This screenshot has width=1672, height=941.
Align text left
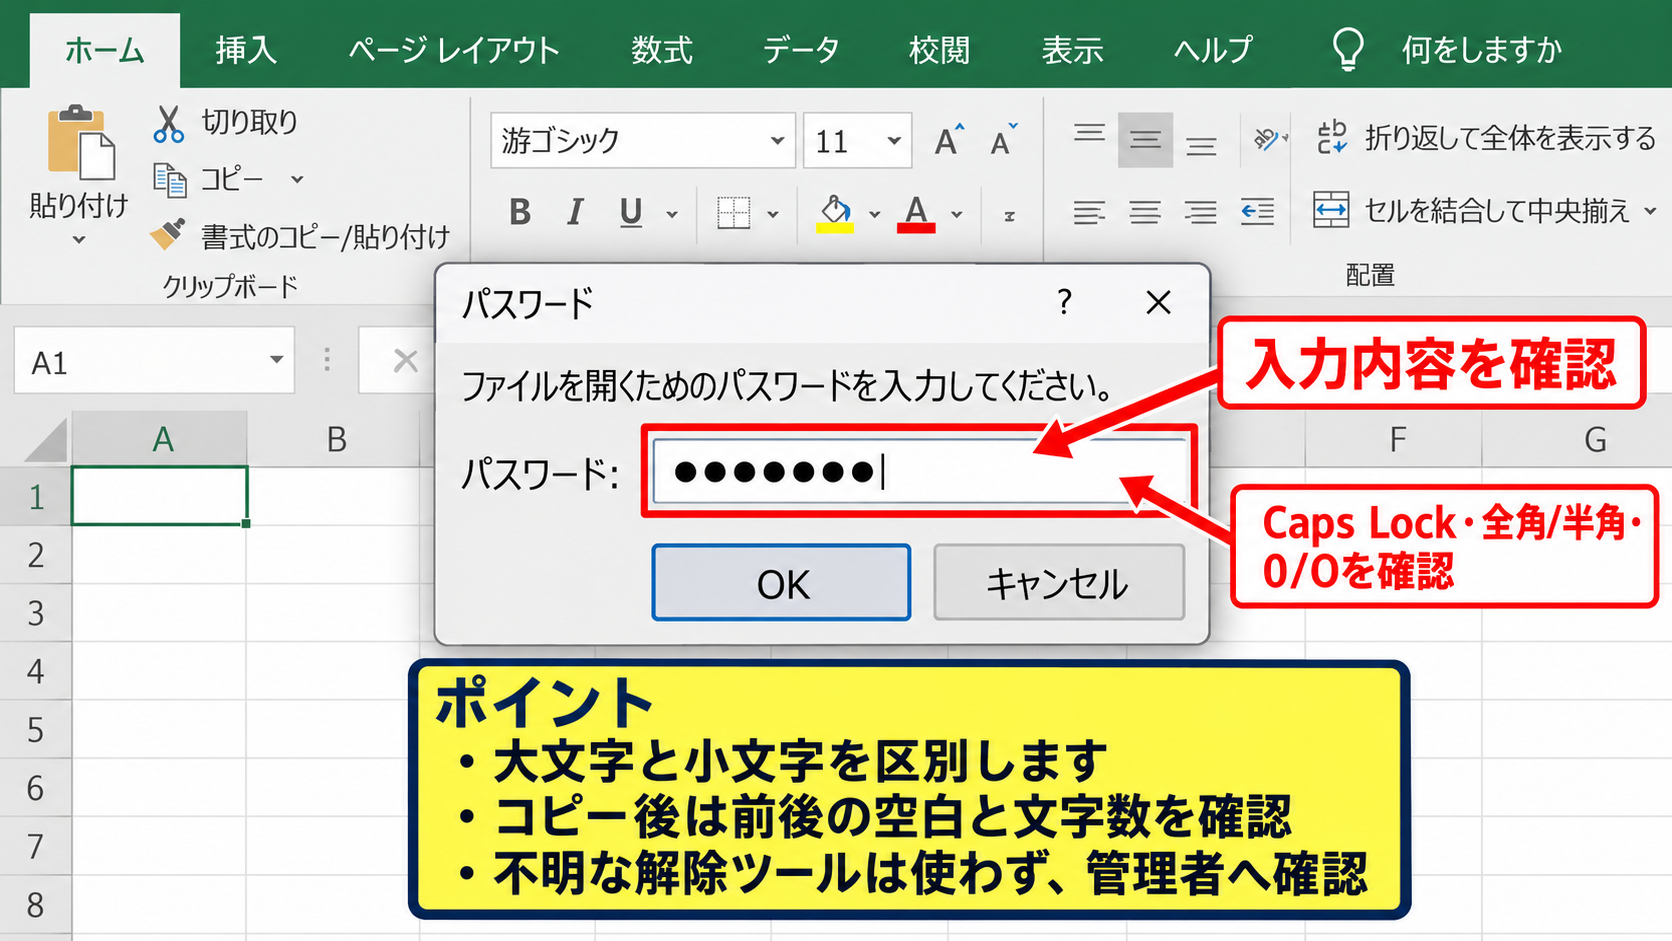[x=1089, y=212]
